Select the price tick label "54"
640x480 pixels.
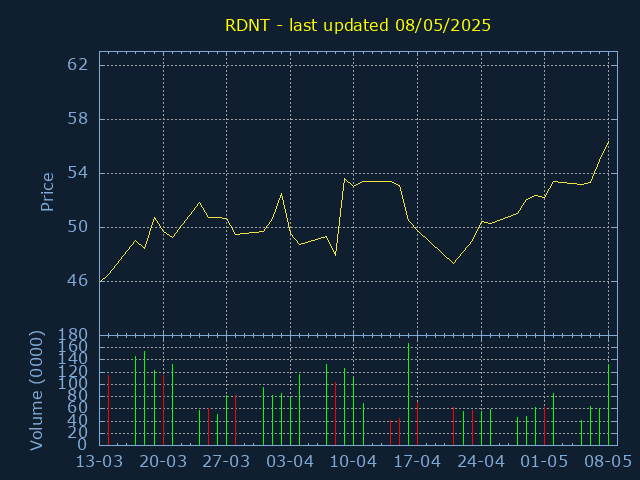[78, 173]
